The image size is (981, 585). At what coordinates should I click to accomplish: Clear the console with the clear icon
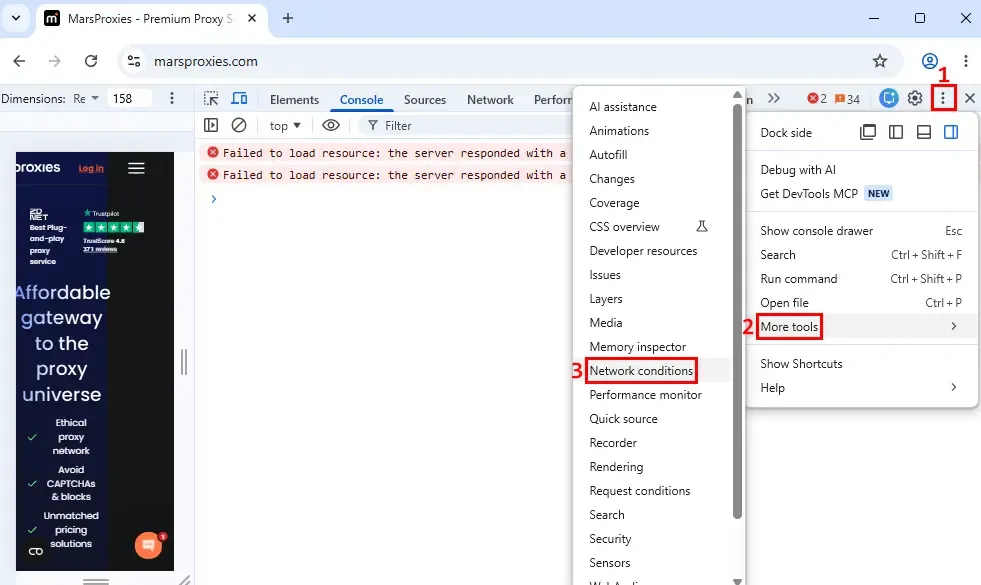tap(238, 125)
